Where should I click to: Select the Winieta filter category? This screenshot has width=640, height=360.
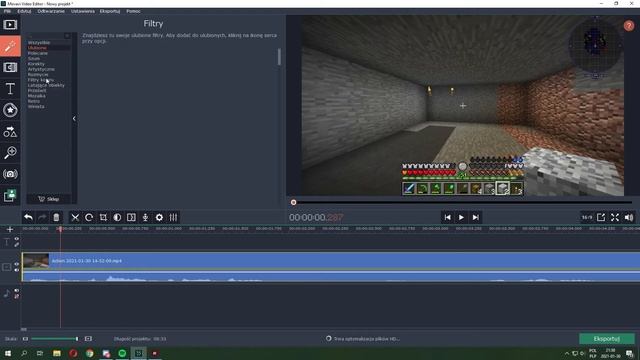pyautogui.click(x=36, y=107)
